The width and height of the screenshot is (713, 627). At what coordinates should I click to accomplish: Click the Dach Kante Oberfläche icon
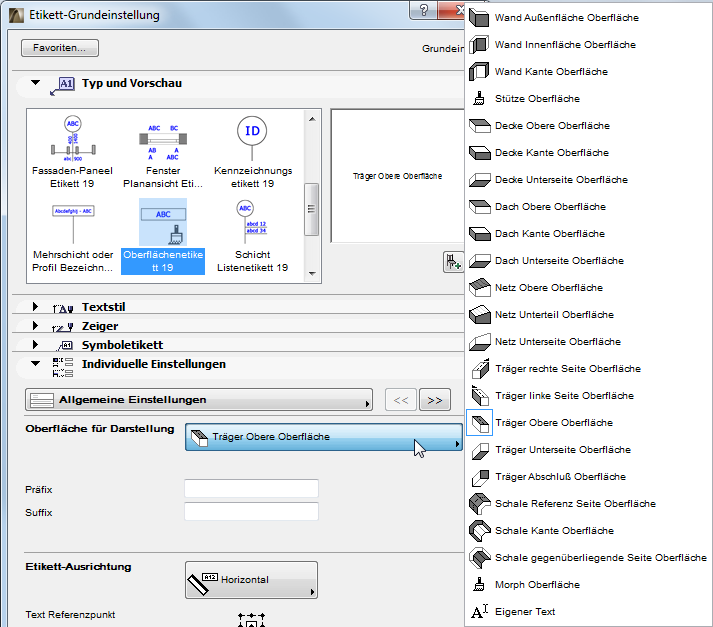tap(479, 234)
